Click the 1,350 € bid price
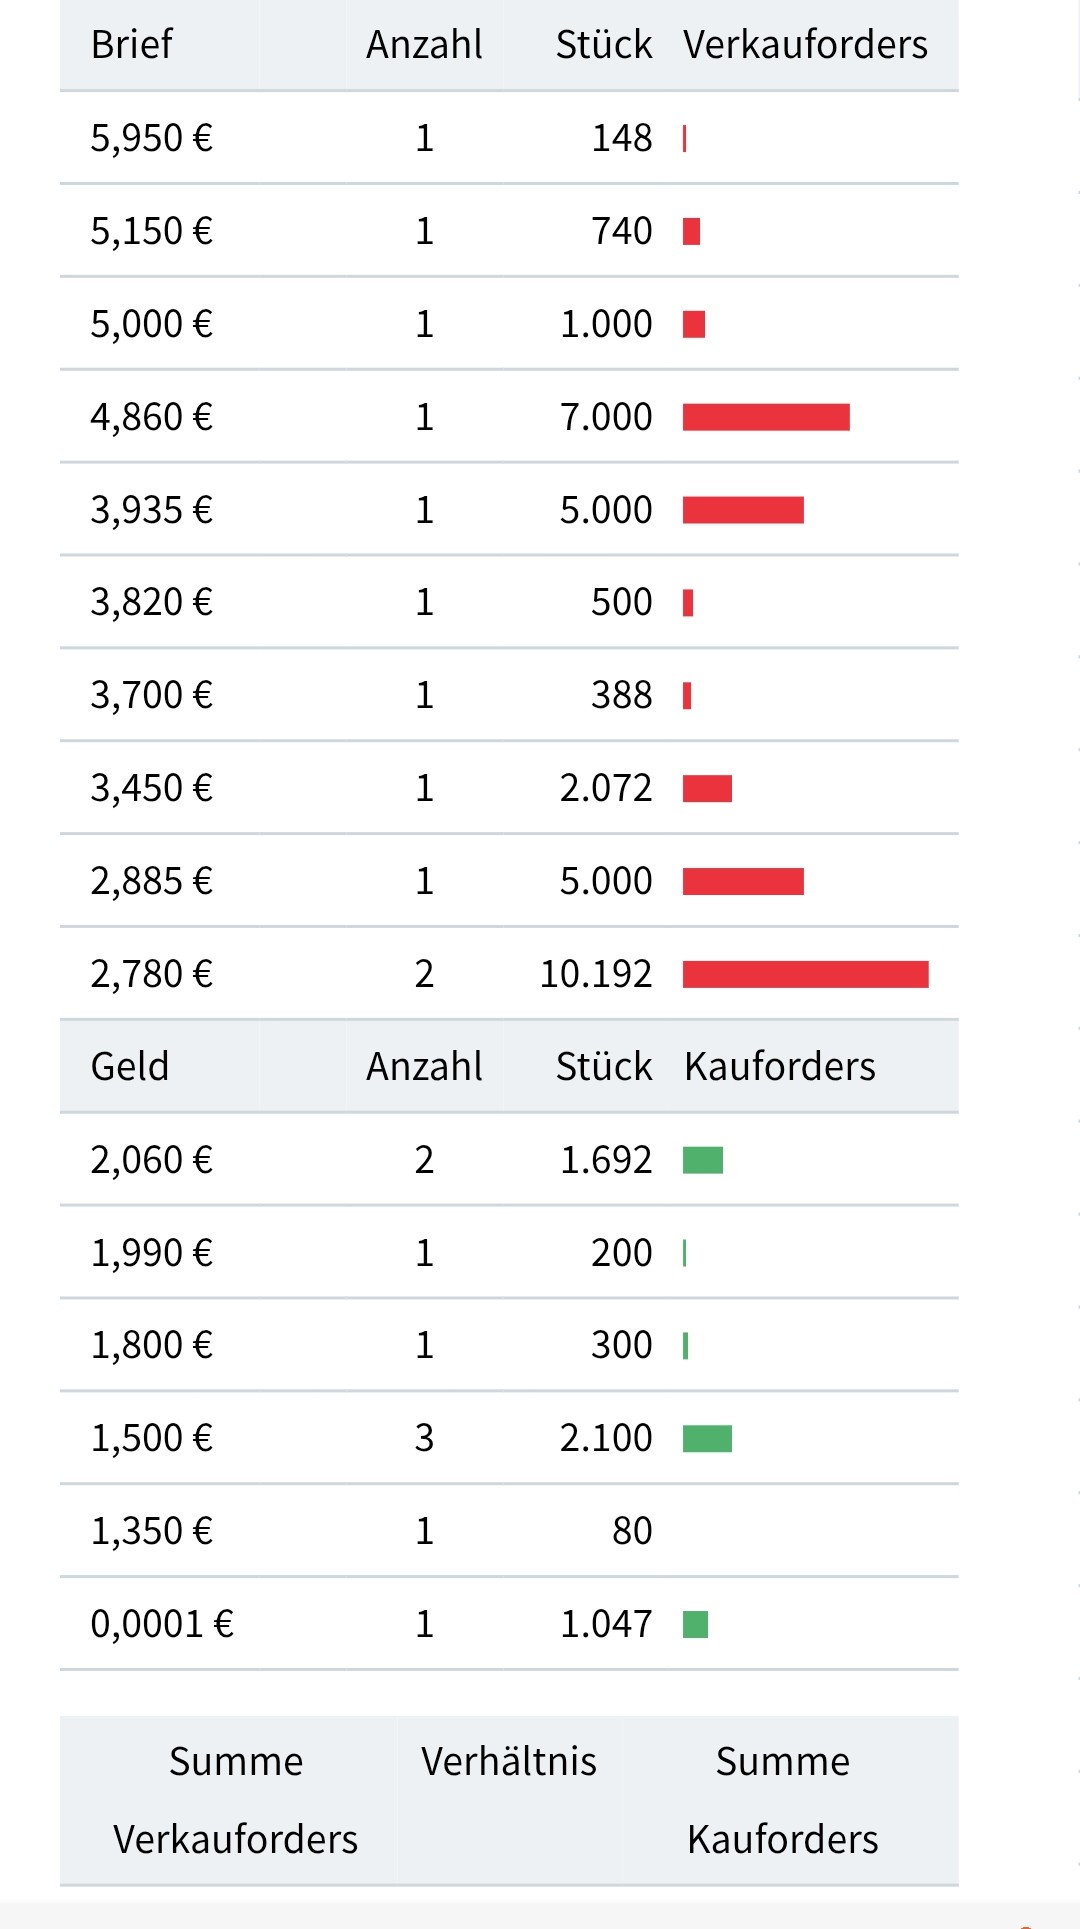Viewport: 1080px width, 1929px height. (152, 1531)
